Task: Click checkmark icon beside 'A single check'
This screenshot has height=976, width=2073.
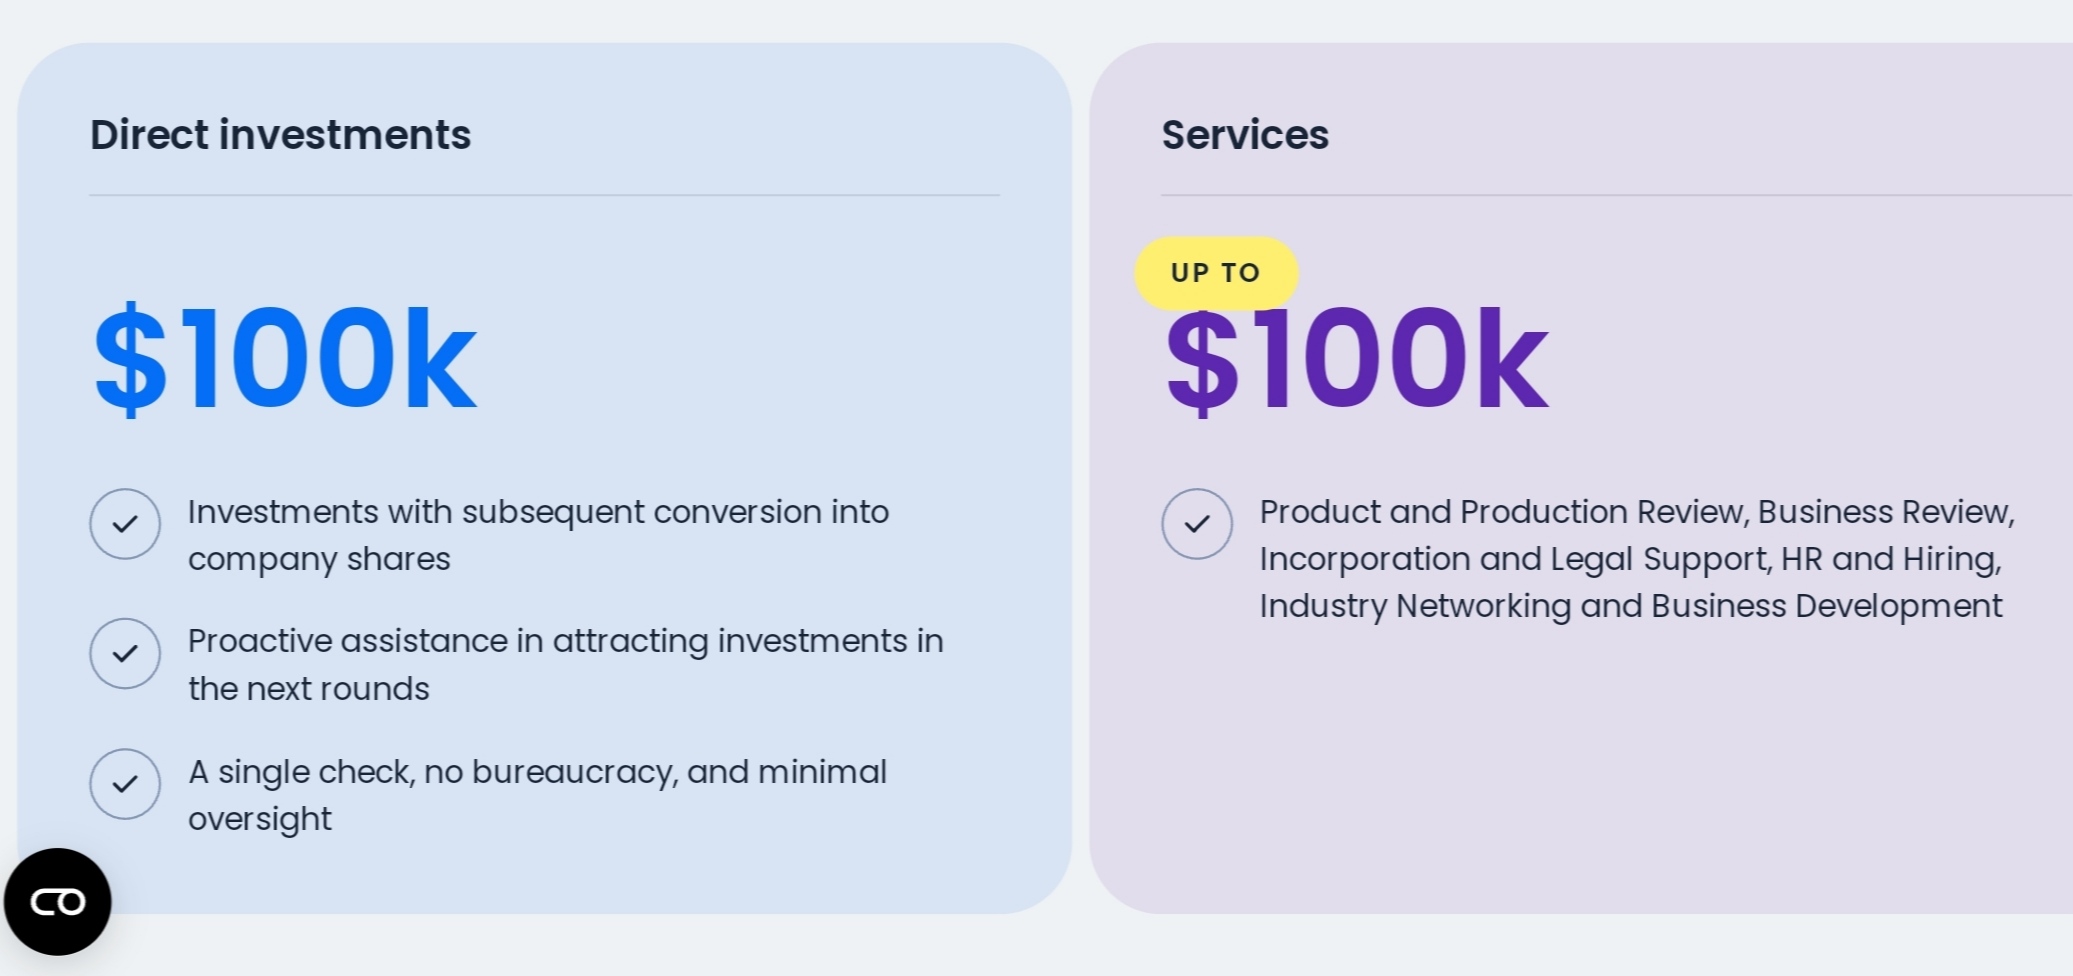Action: click(125, 784)
